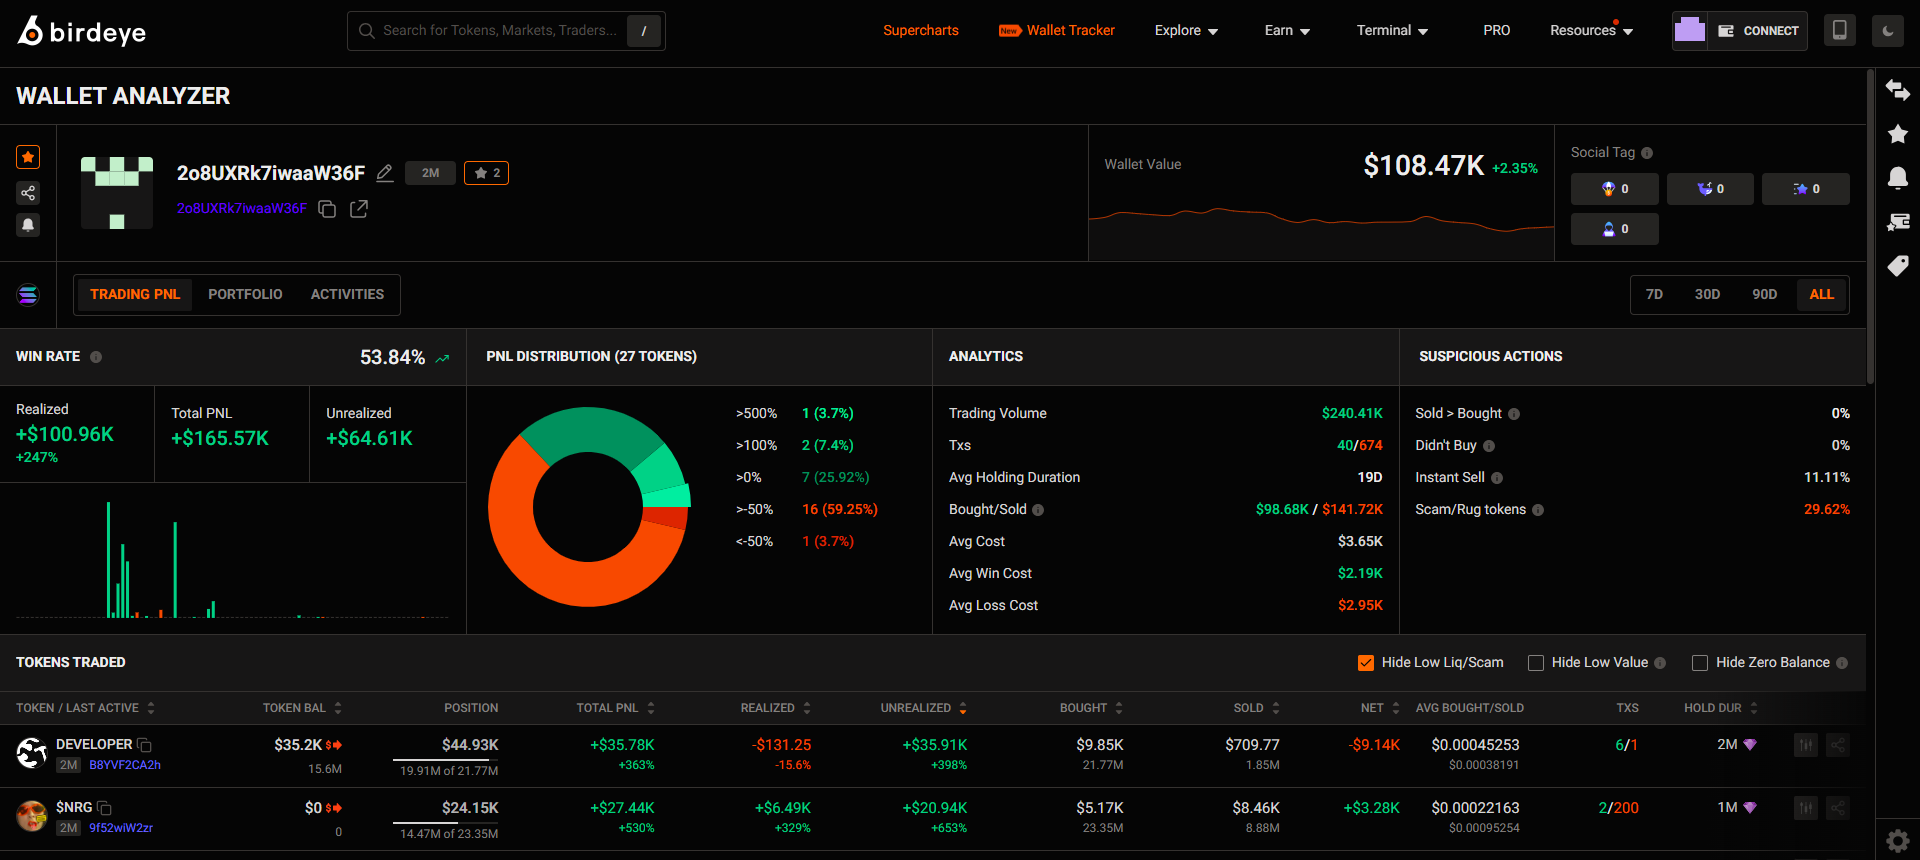Copy the $NRG token address
The width and height of the screenshot is (1920, 860).
coord(104,808)
